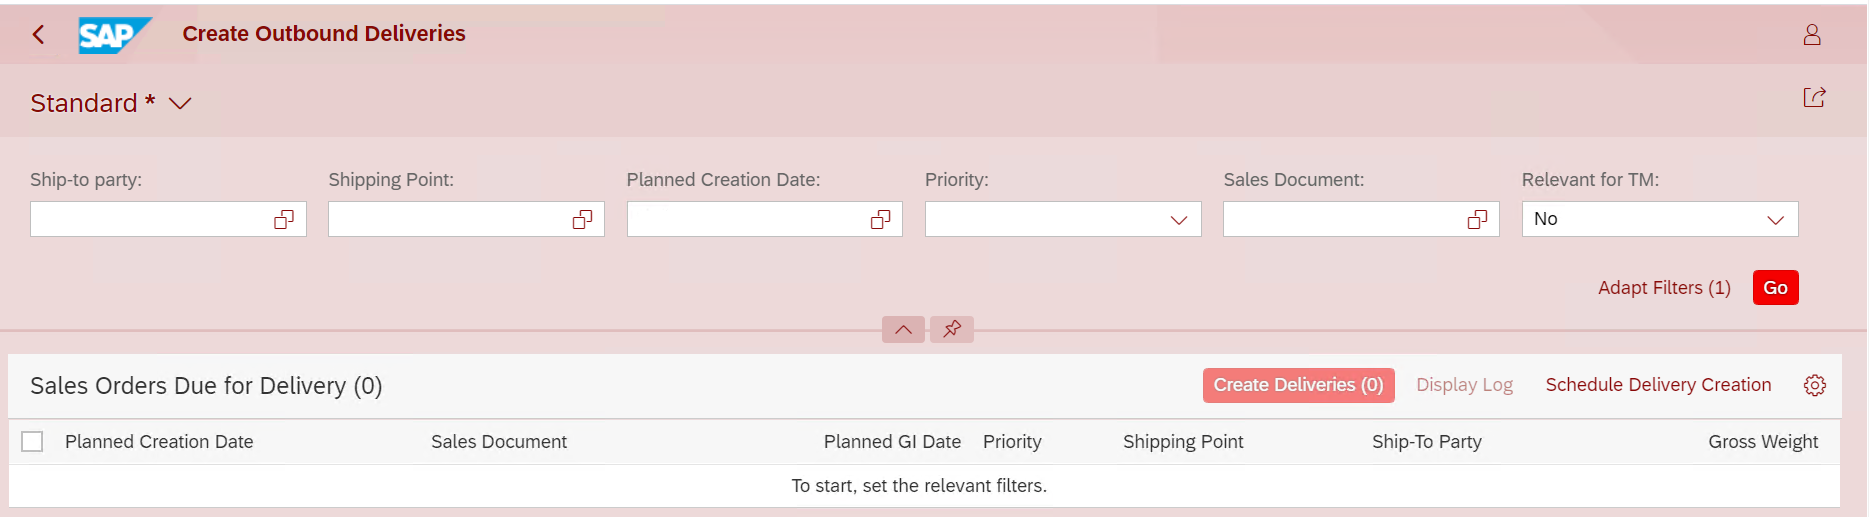This screenshot has height=517, width=1869.
Task: Open Adapt Filters (1)
Action: (1664, 287)
